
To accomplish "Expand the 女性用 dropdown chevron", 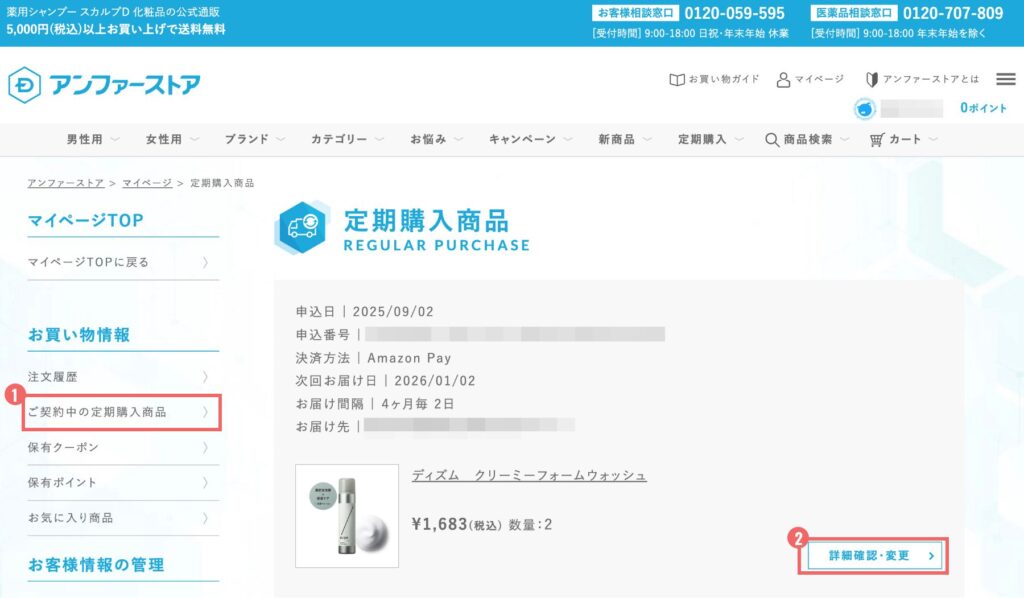I will tap(194, 139).
